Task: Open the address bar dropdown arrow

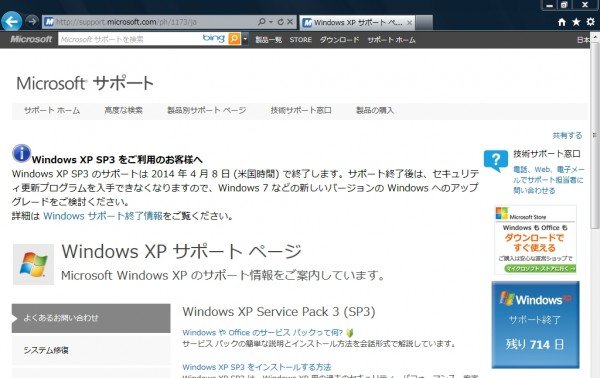Action: (x=271, y=22)
